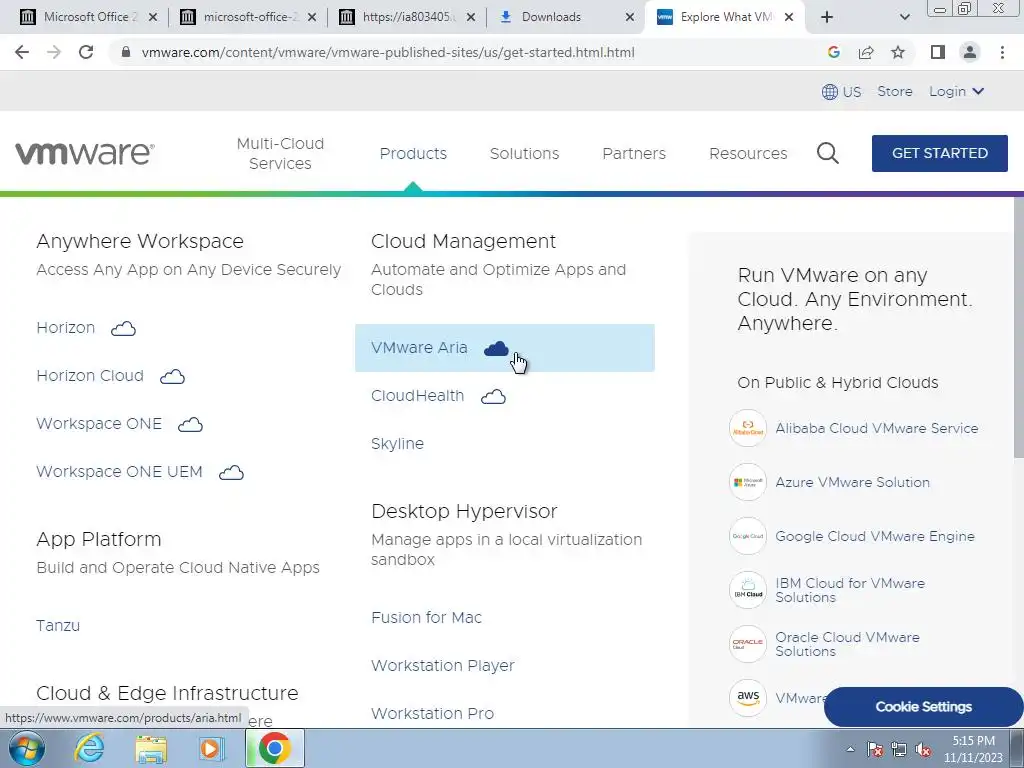
Task: Expand the tab search chevron
Action: pos(904,17)
